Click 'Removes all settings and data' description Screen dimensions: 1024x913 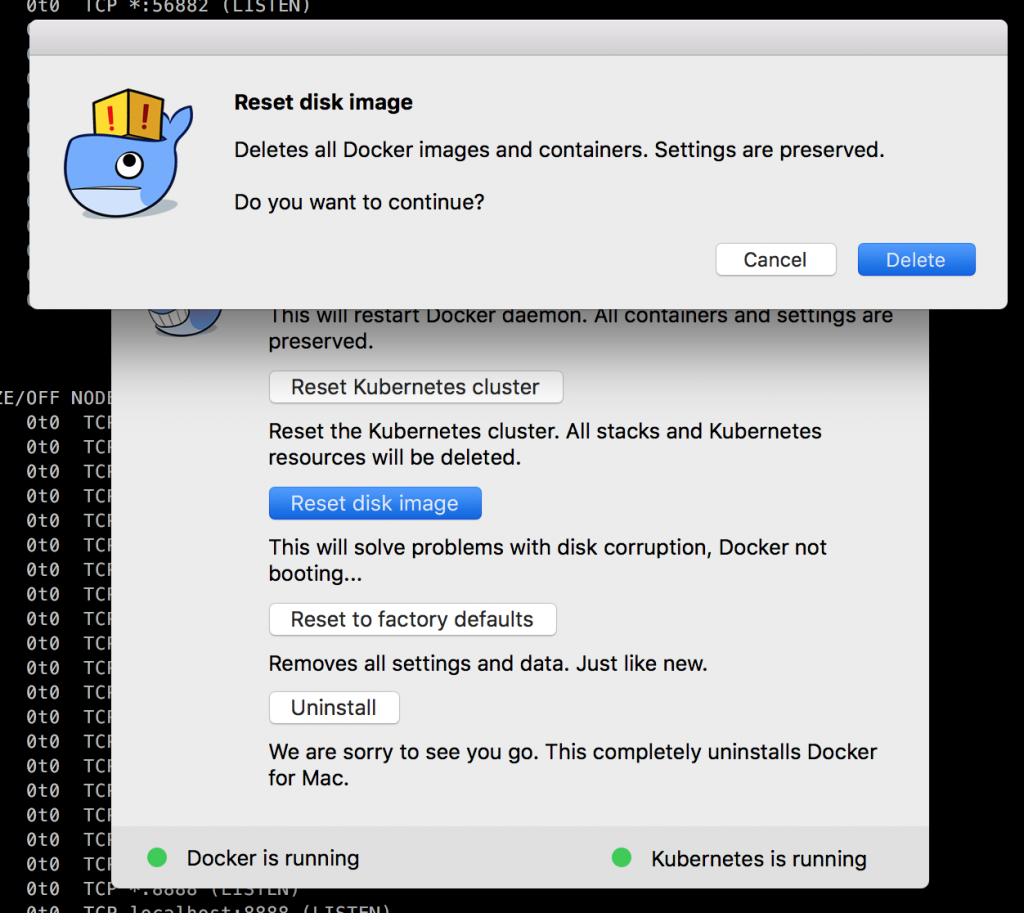pos(488,664)
